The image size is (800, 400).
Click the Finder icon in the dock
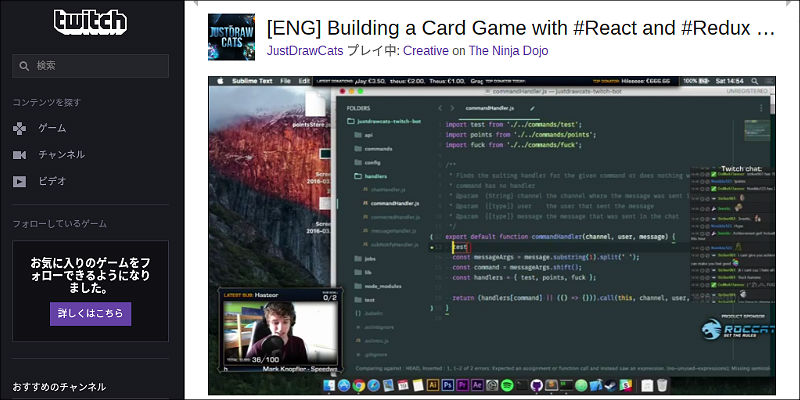[x=329, y=385]
